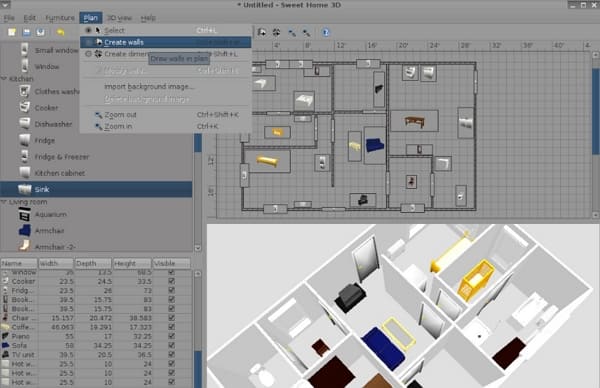
Task: Open the 3D view menu
Action: pyautogui.click(x=119, y=18)
